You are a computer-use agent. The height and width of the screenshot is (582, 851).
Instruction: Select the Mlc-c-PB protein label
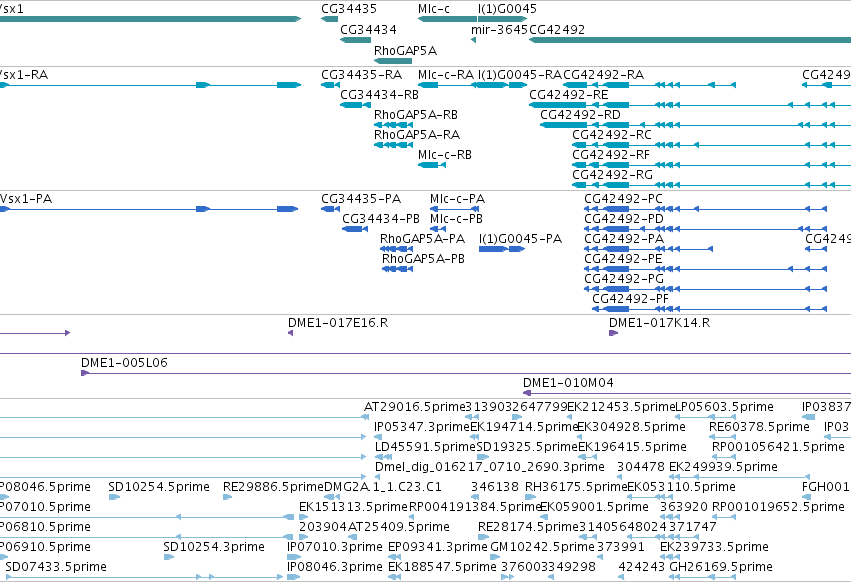point(456,219)
